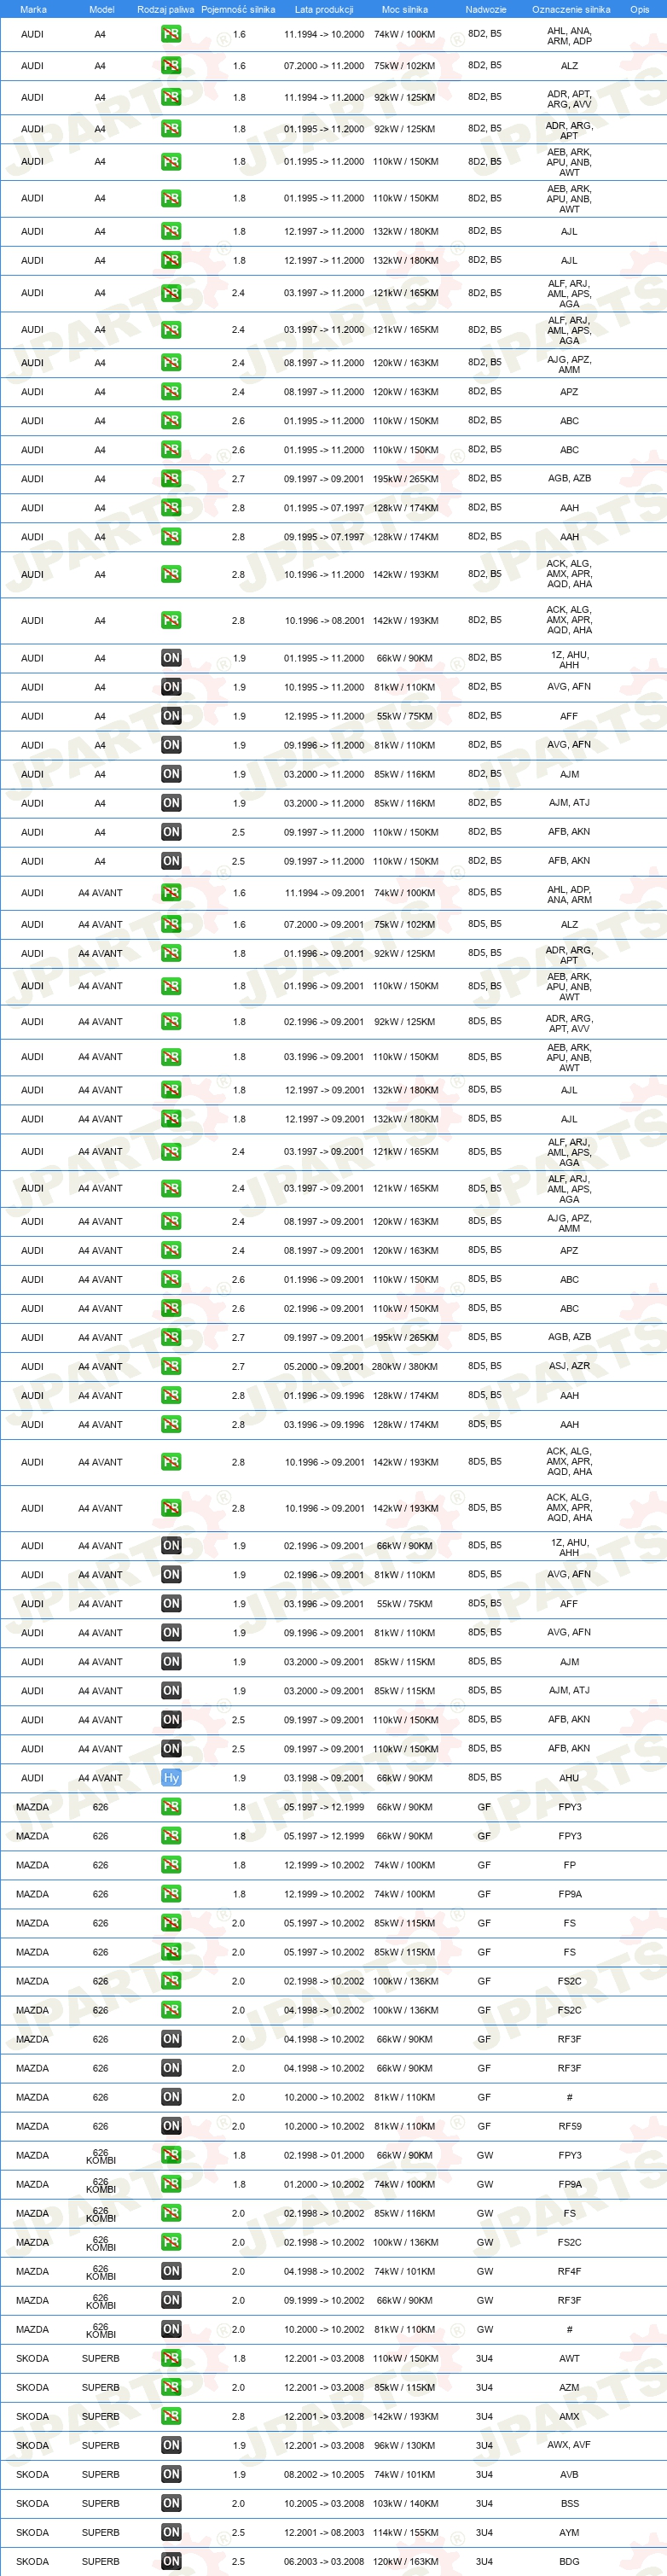Click engine code cell RF59

click(x=569, y=2126)
